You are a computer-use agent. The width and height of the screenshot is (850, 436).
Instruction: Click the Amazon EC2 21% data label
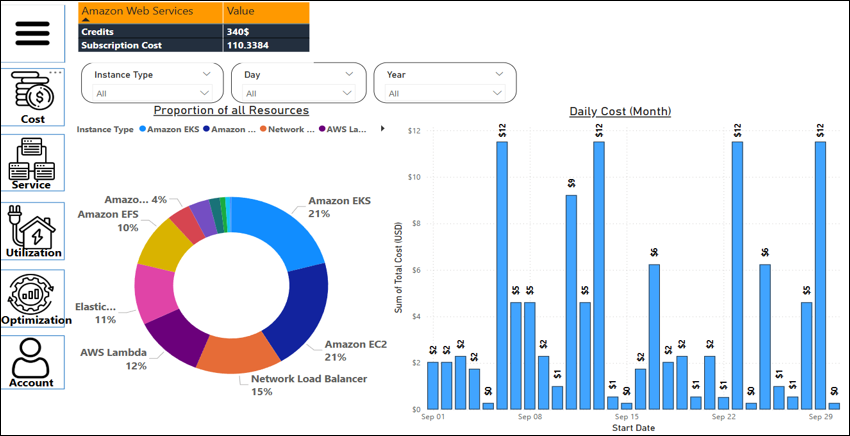click(x=356, y=351)
